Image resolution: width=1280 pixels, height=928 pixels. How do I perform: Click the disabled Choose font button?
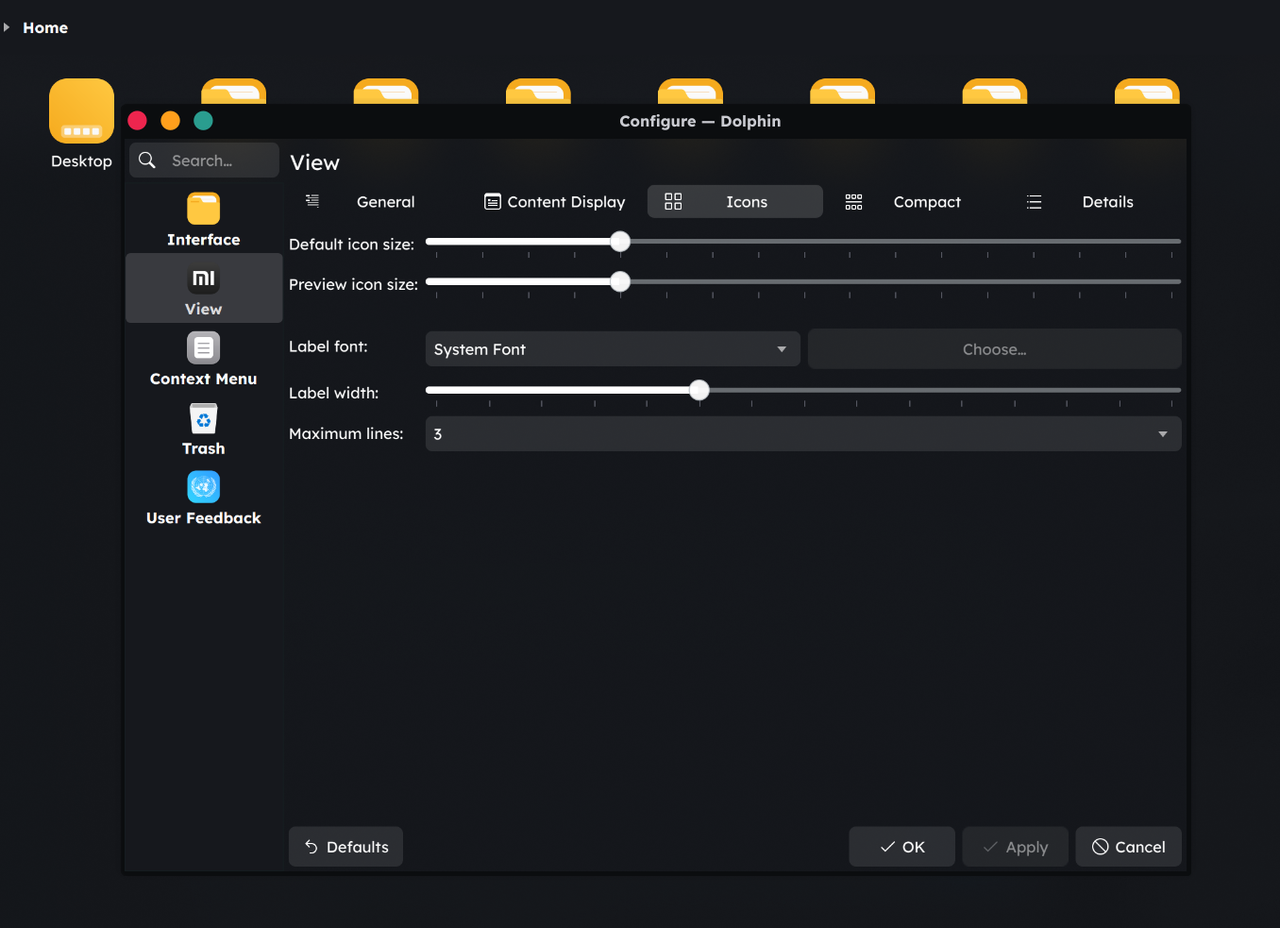coord(994,349)
